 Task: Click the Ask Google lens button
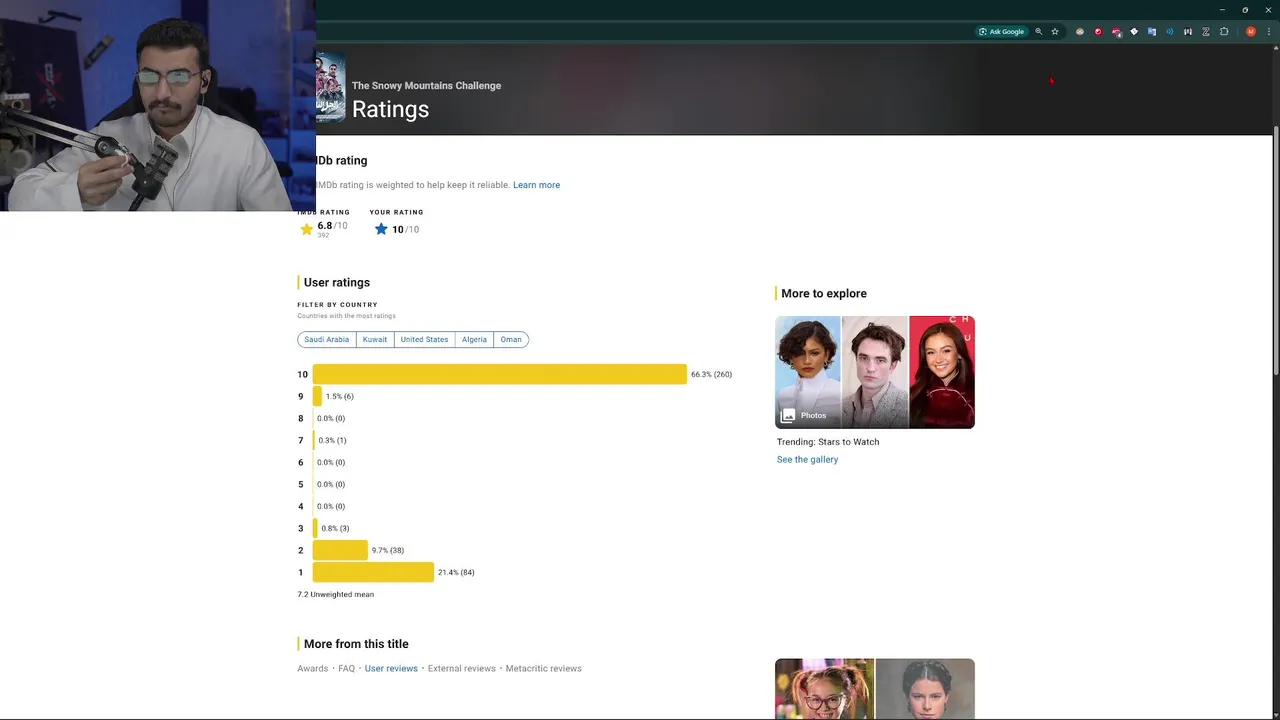pyautogui.click(x=1001, y=31)
